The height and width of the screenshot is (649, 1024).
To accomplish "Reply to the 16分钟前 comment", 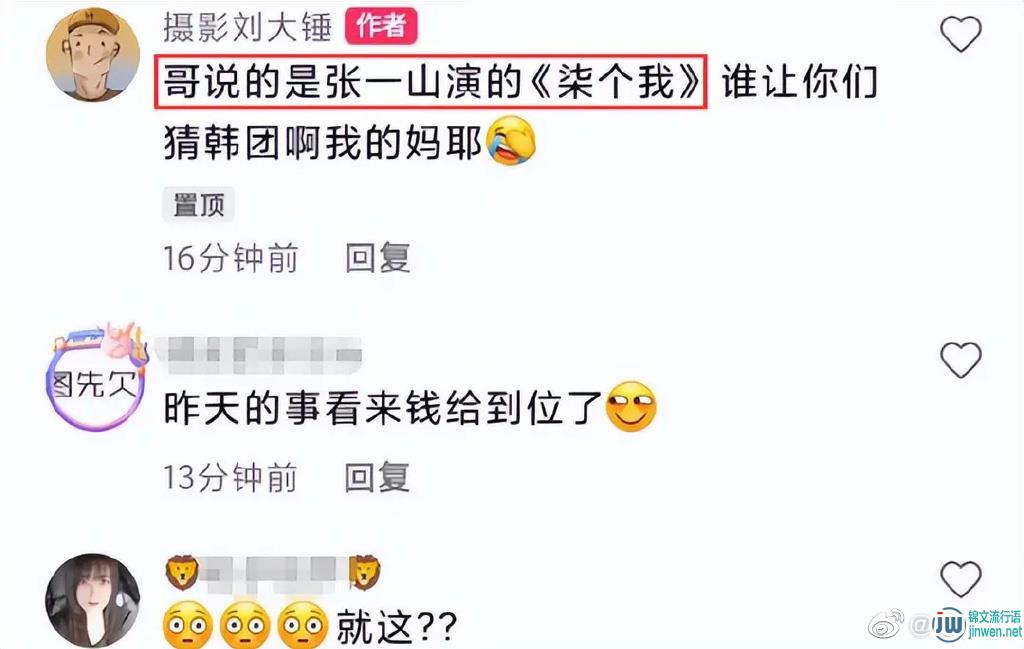I will pos(377,258).
